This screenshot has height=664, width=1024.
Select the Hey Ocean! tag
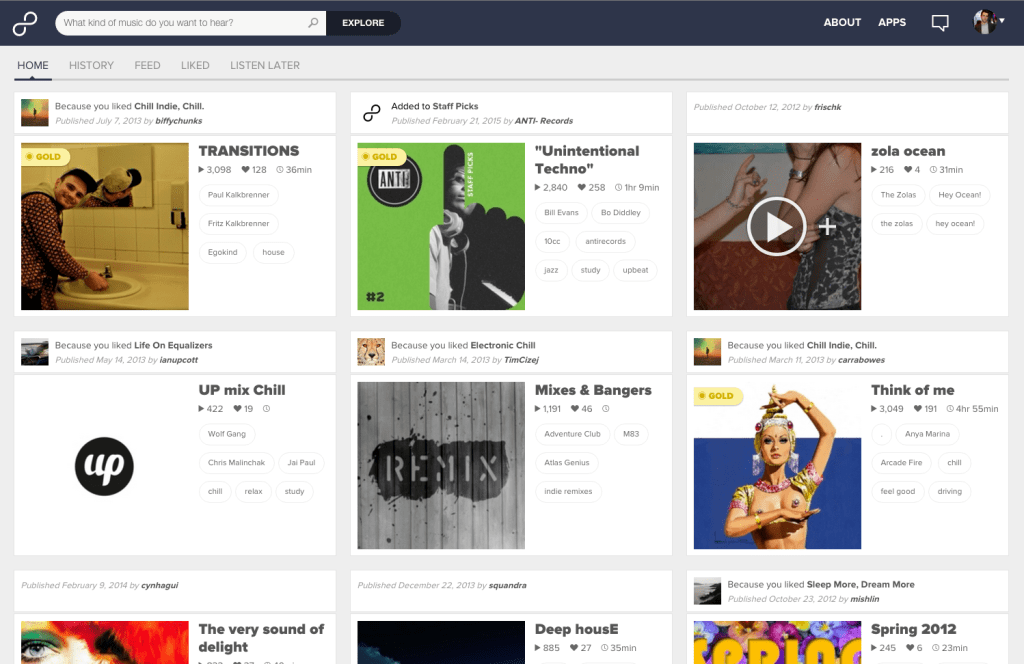coord(959,195)
